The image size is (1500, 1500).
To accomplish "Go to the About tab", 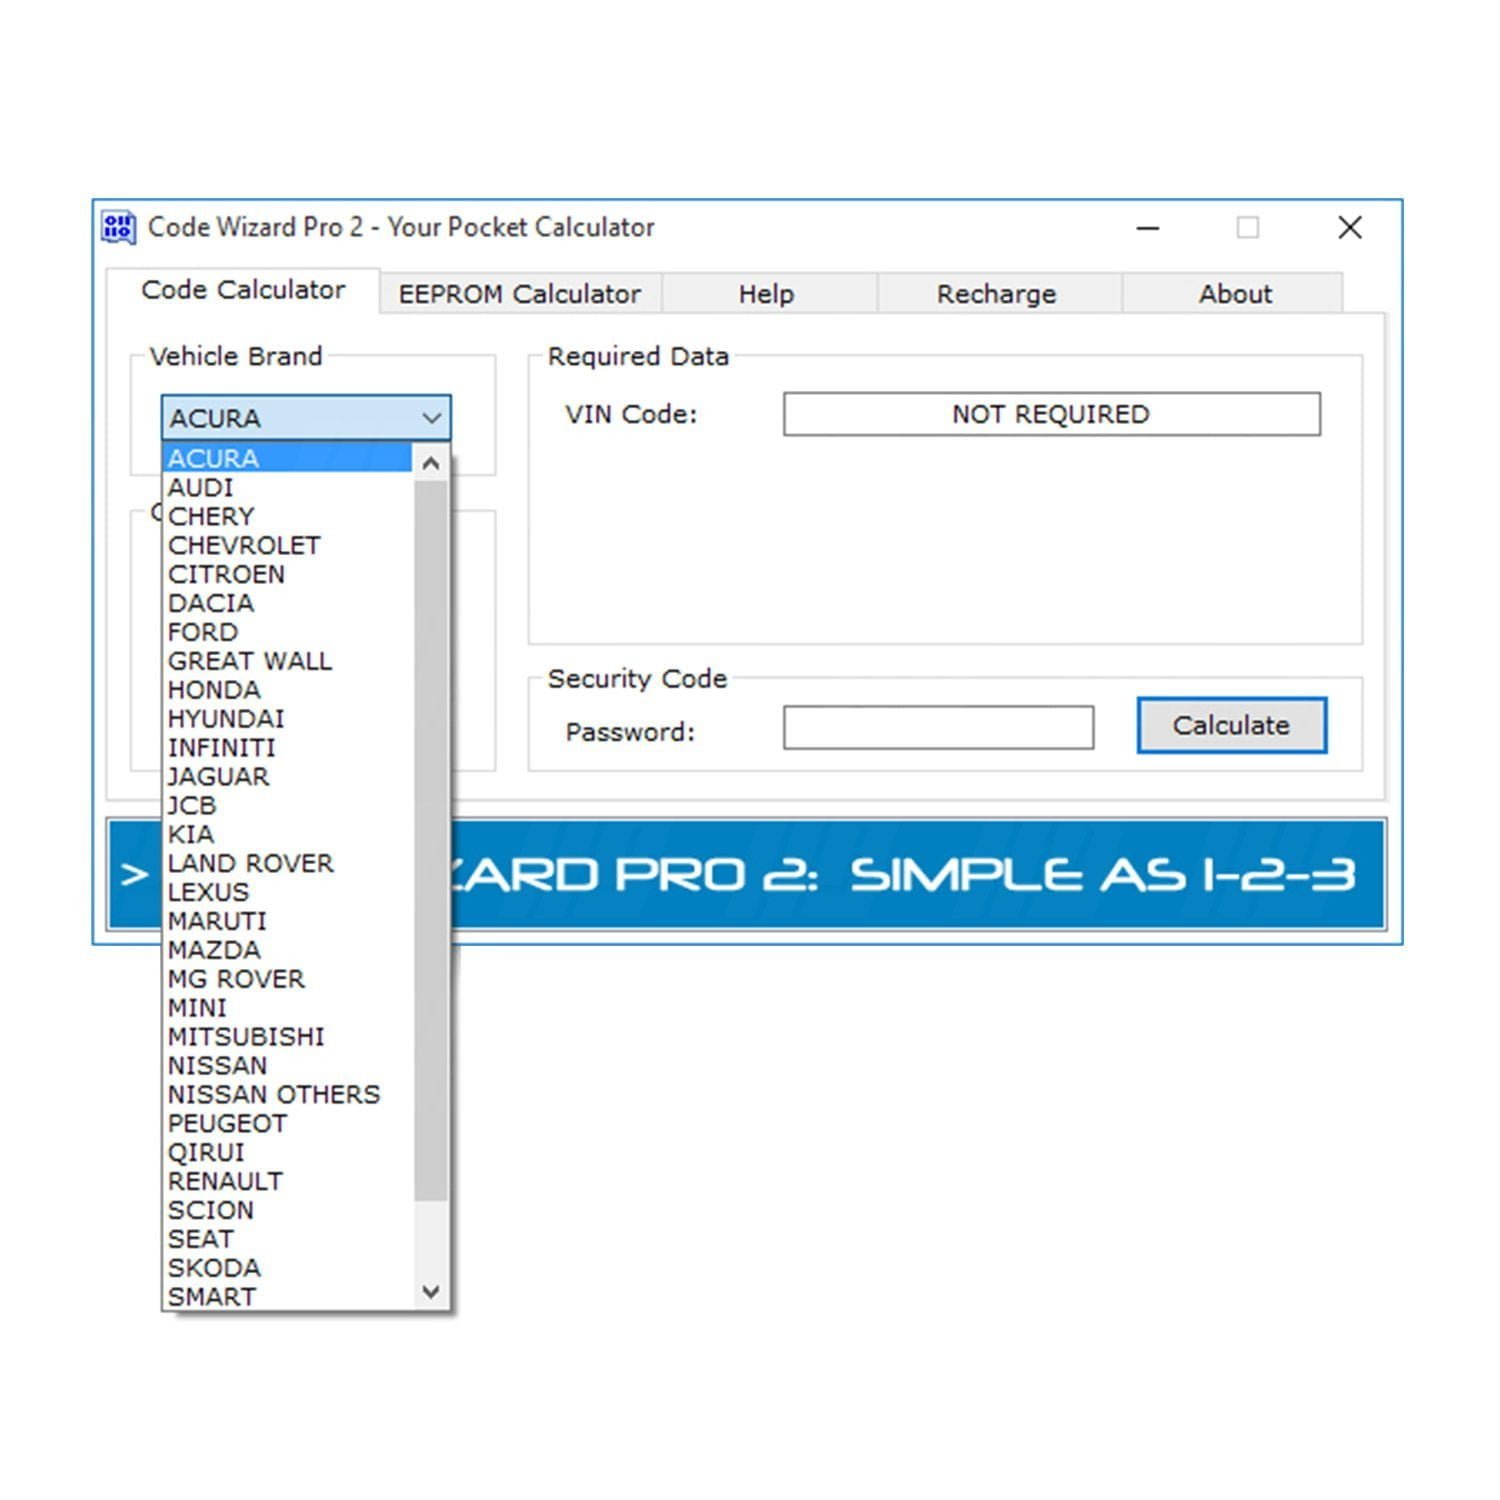I will [1235, 294].
